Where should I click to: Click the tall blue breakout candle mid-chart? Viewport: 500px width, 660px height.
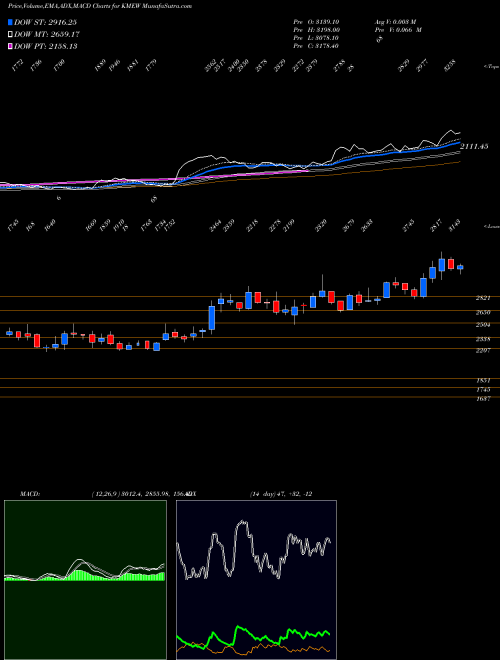(x=212, y=318)
